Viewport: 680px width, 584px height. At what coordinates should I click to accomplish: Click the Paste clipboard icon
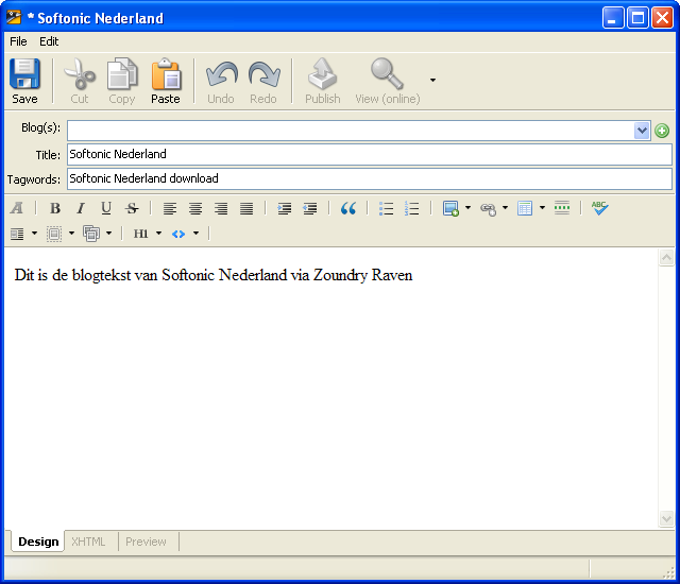pyautogui.click(x=166, y=74)
